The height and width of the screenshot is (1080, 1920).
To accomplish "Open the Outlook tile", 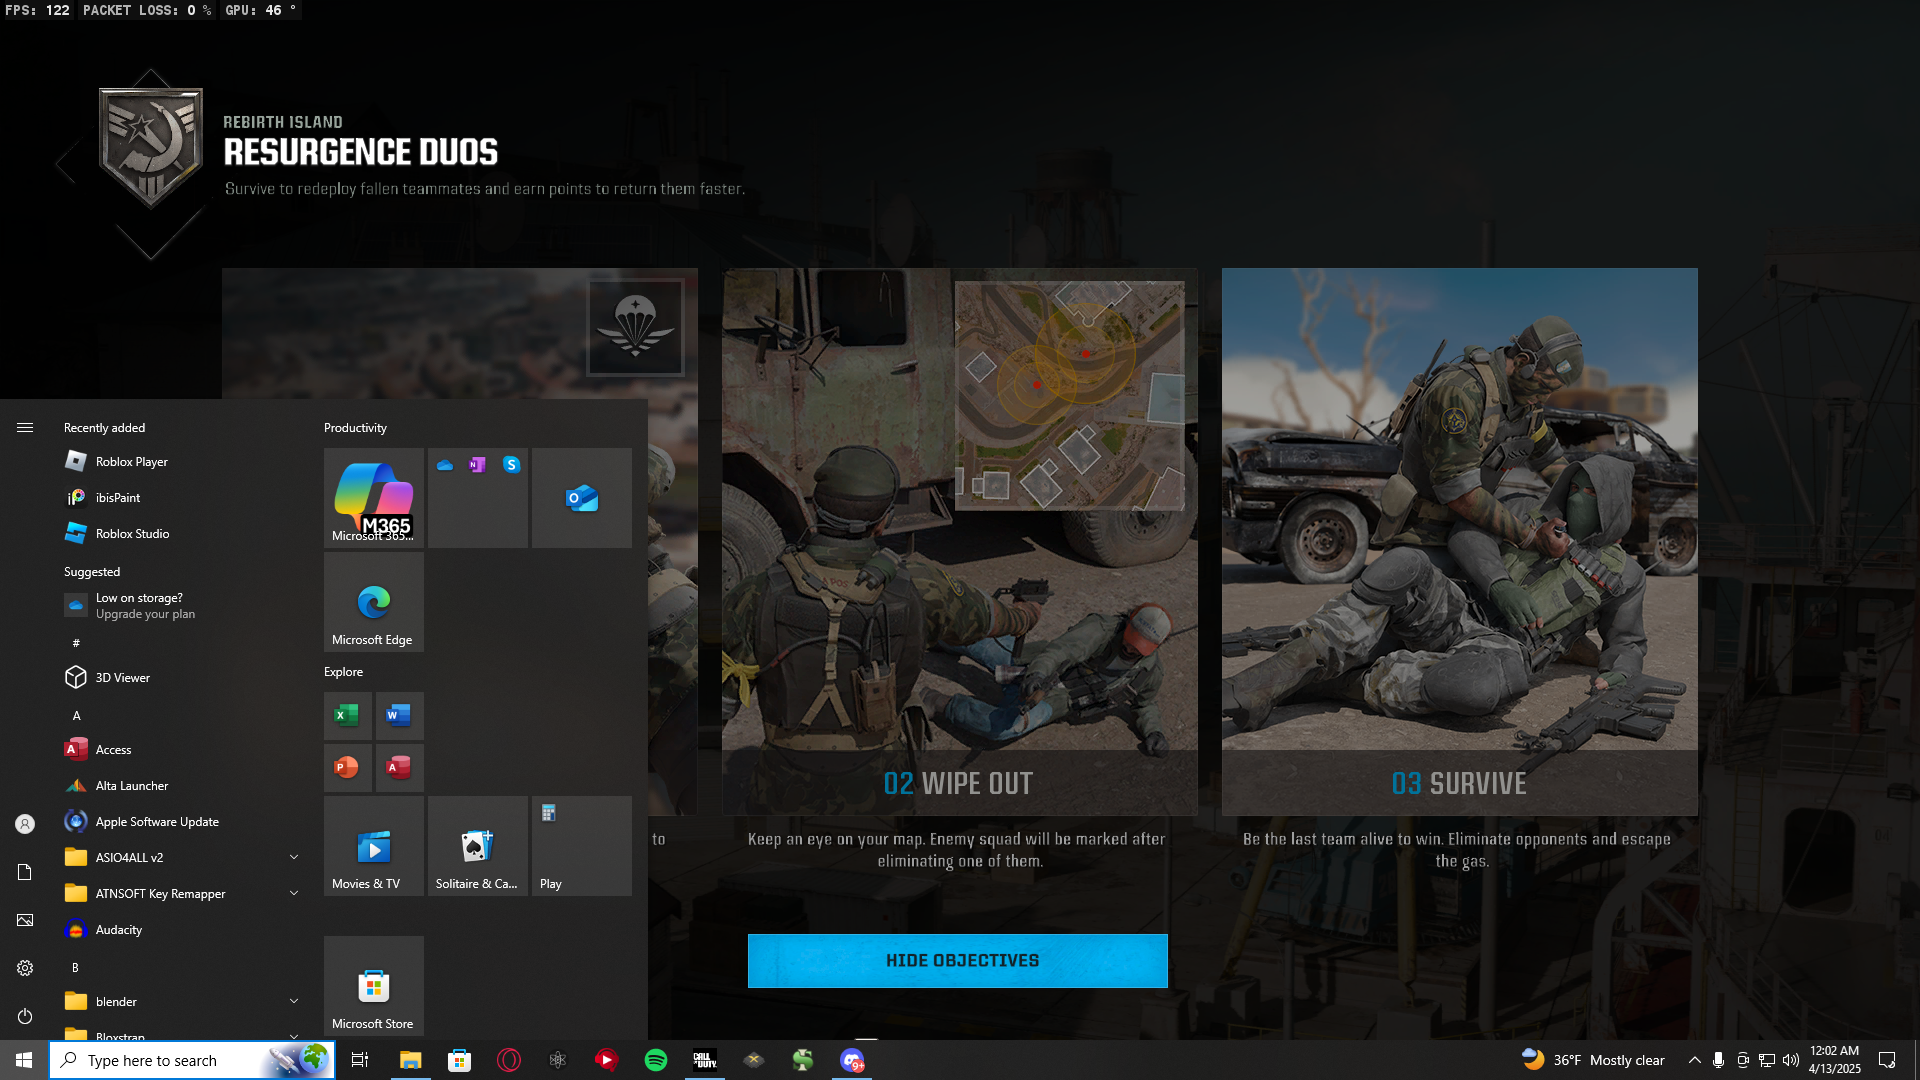I will pyautogui.click(x=582, y=498).
